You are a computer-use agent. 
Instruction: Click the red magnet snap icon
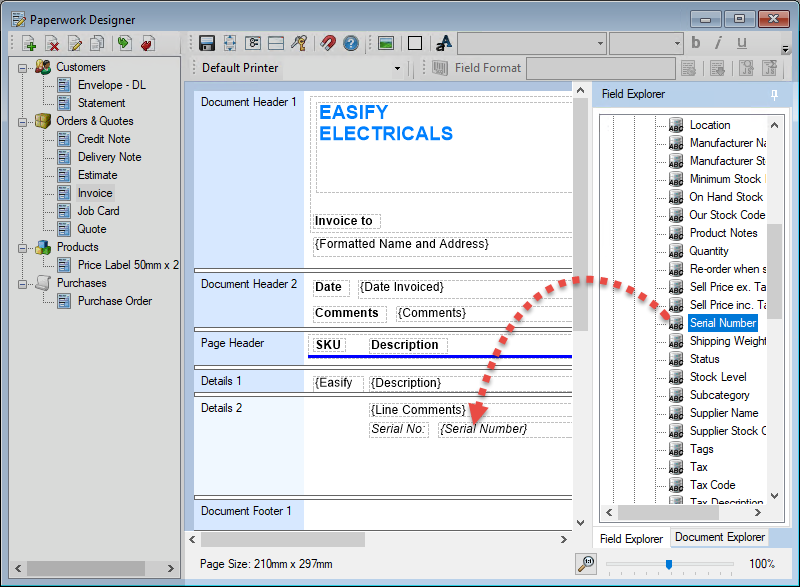tap(327, 43)
